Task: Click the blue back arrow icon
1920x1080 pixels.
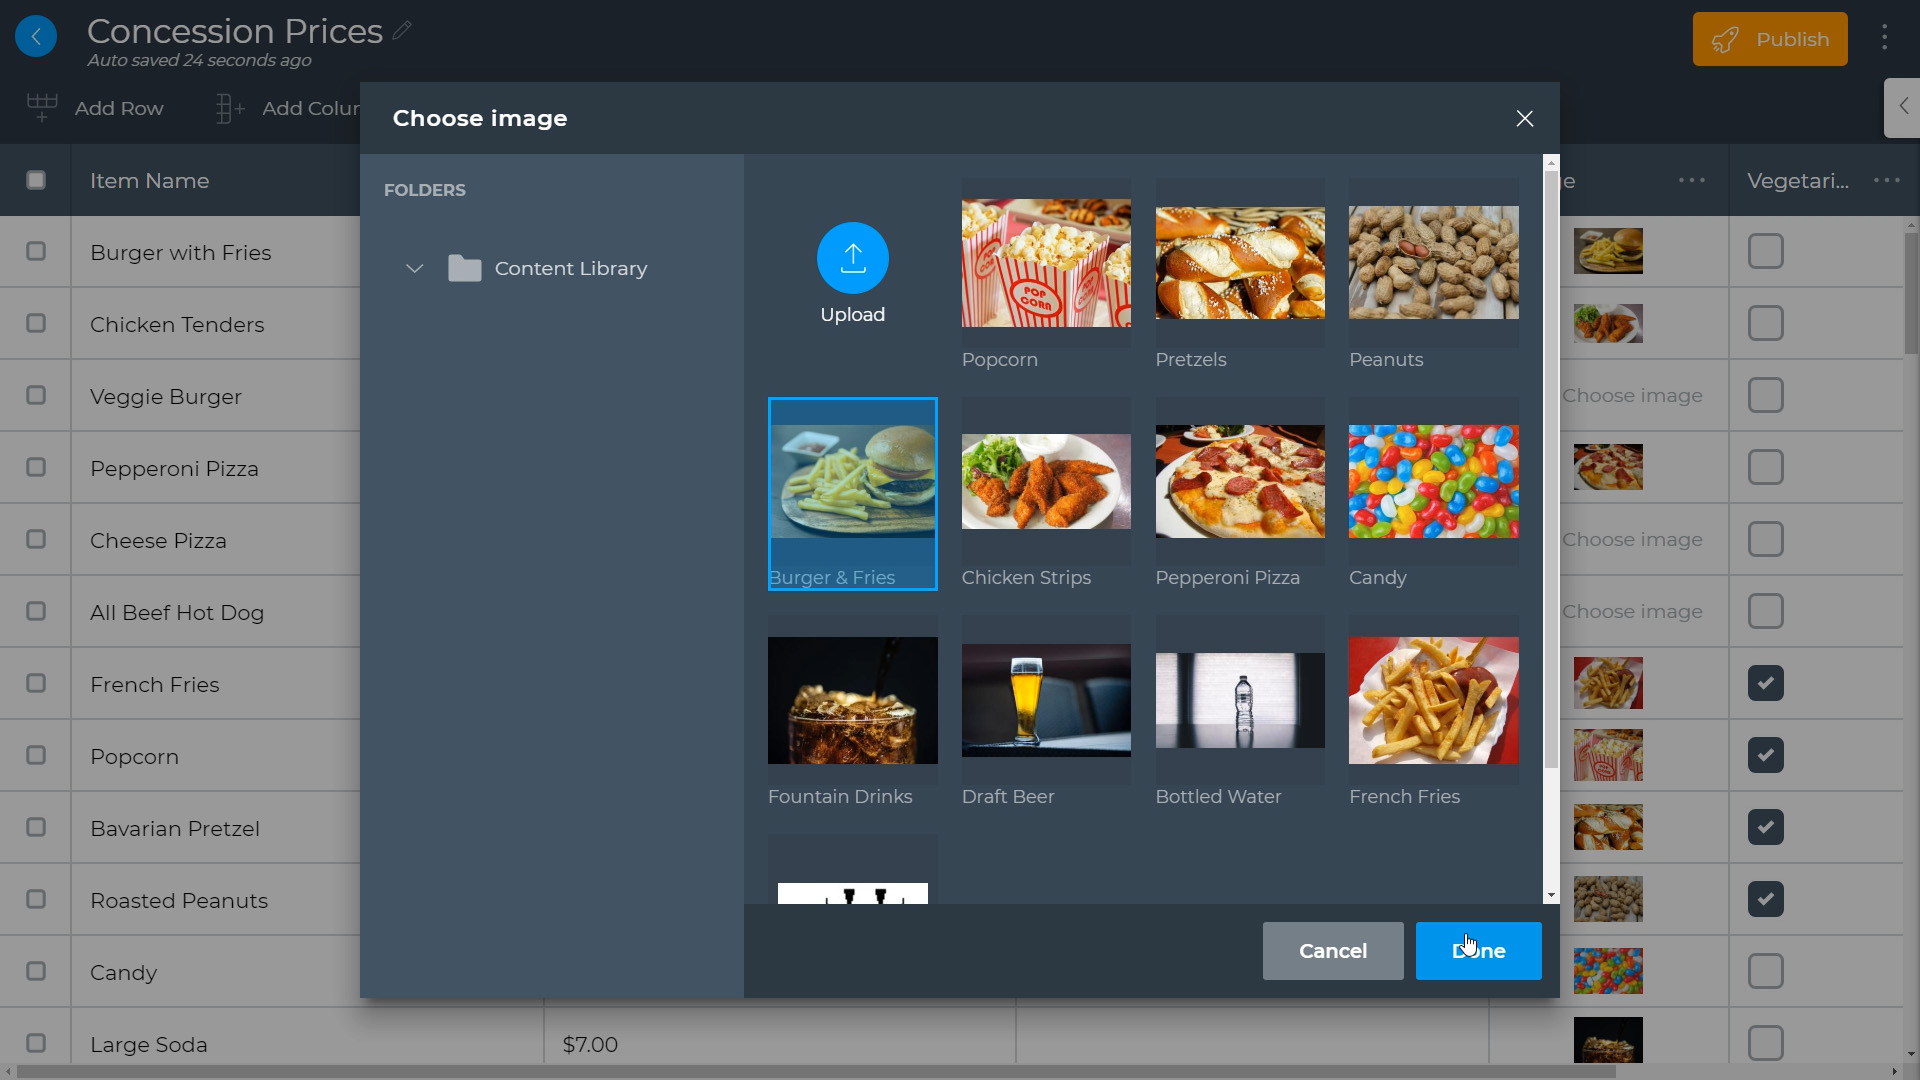Action: pos(36,37)
